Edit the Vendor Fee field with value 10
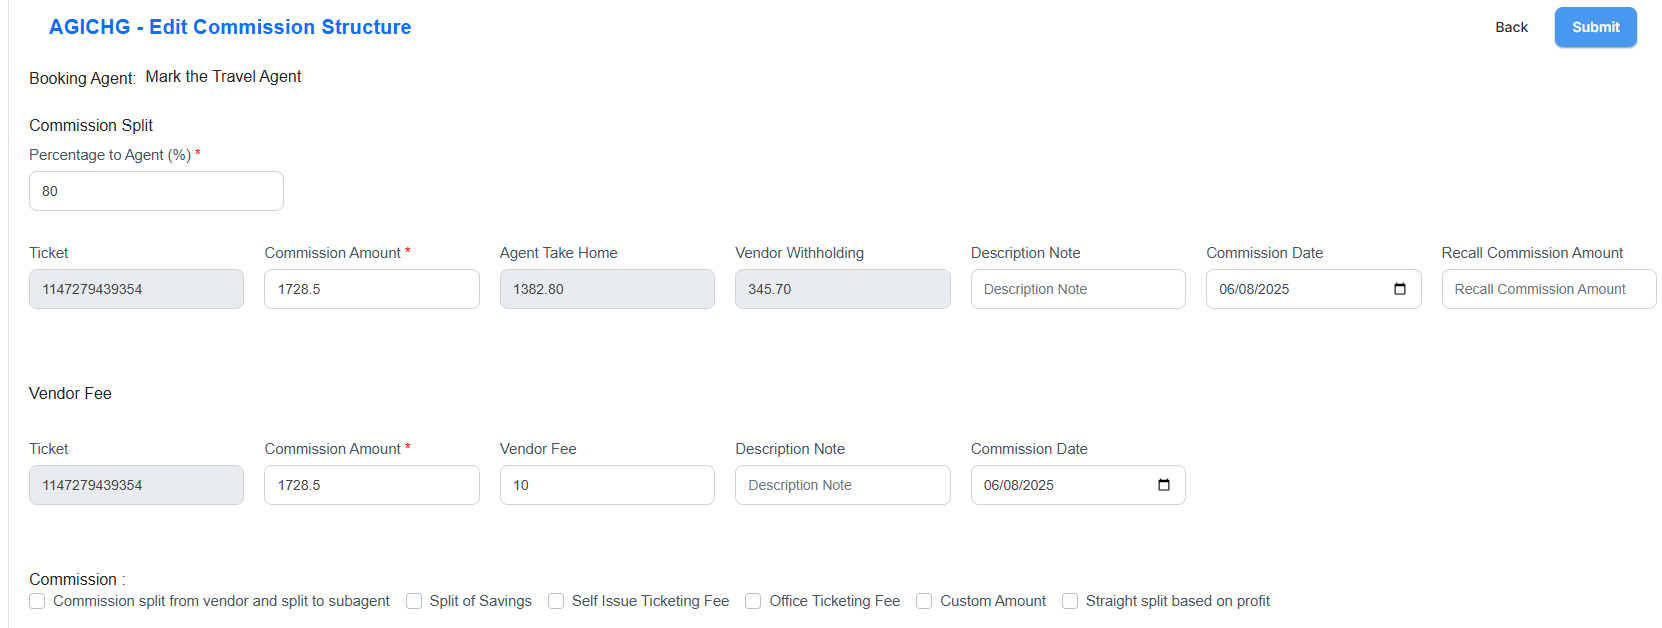 click(607, 485)
